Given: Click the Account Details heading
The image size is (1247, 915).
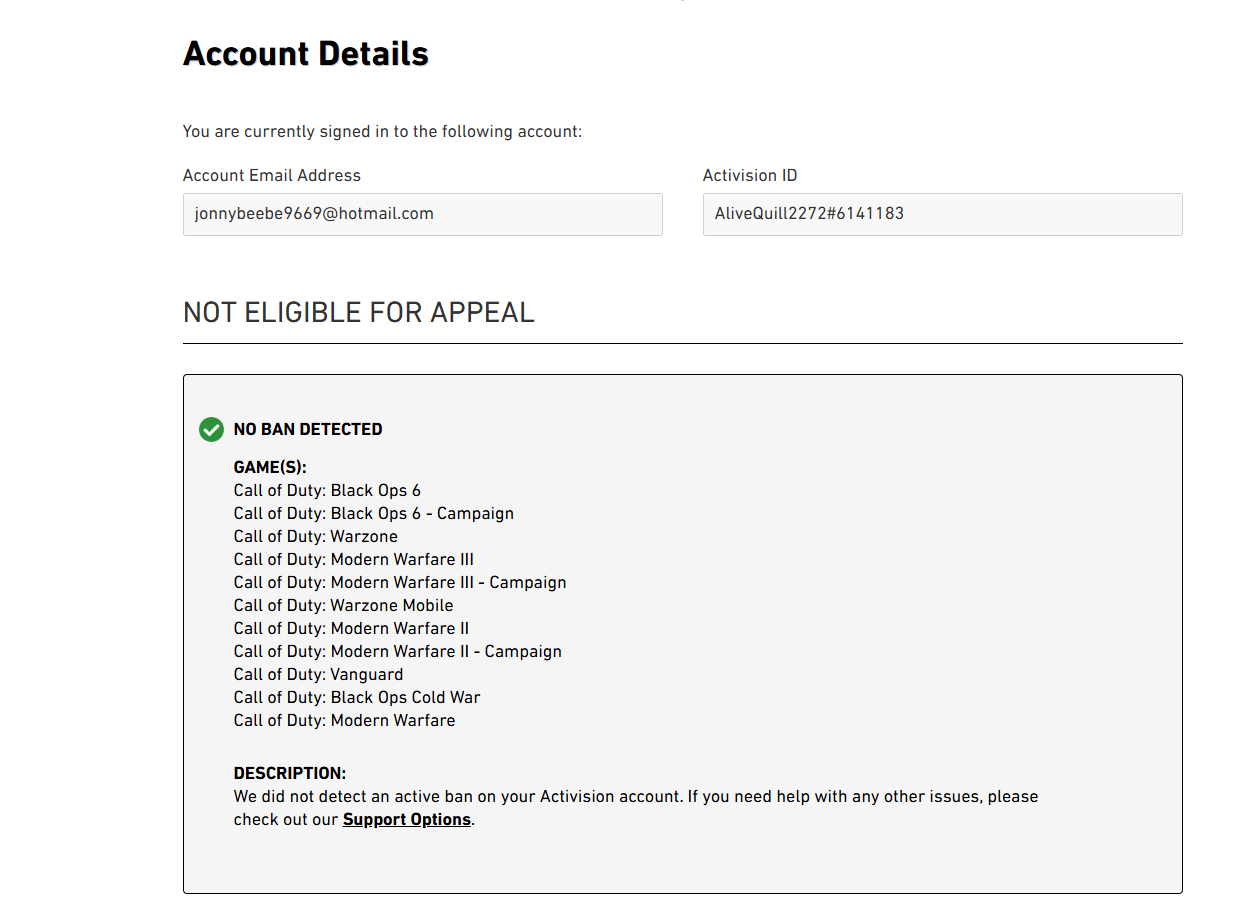Looking at the screenshot, I should pos(306,54).
